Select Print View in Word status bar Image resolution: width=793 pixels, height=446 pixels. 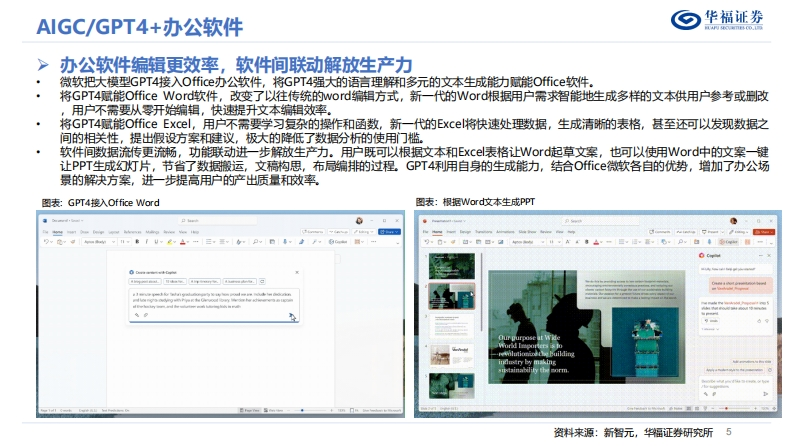[x=250, y=410]
